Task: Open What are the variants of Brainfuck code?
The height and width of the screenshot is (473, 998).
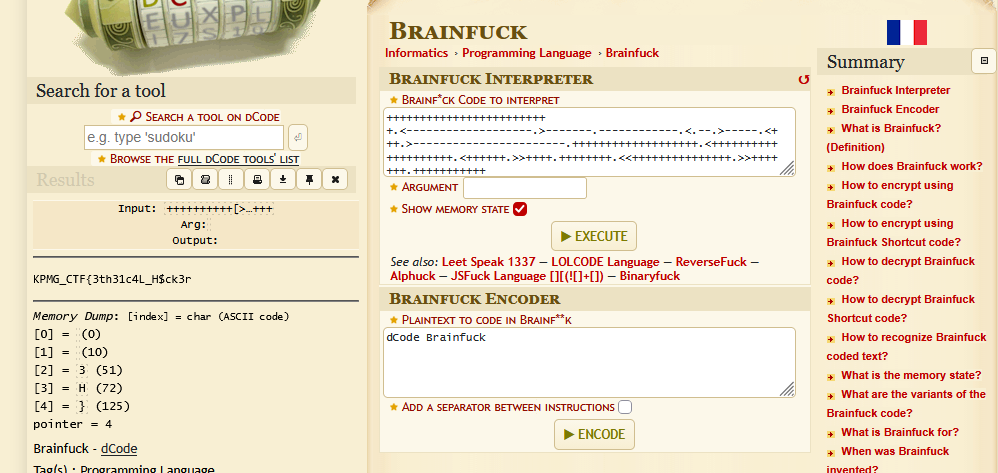Action: point(906,404)
